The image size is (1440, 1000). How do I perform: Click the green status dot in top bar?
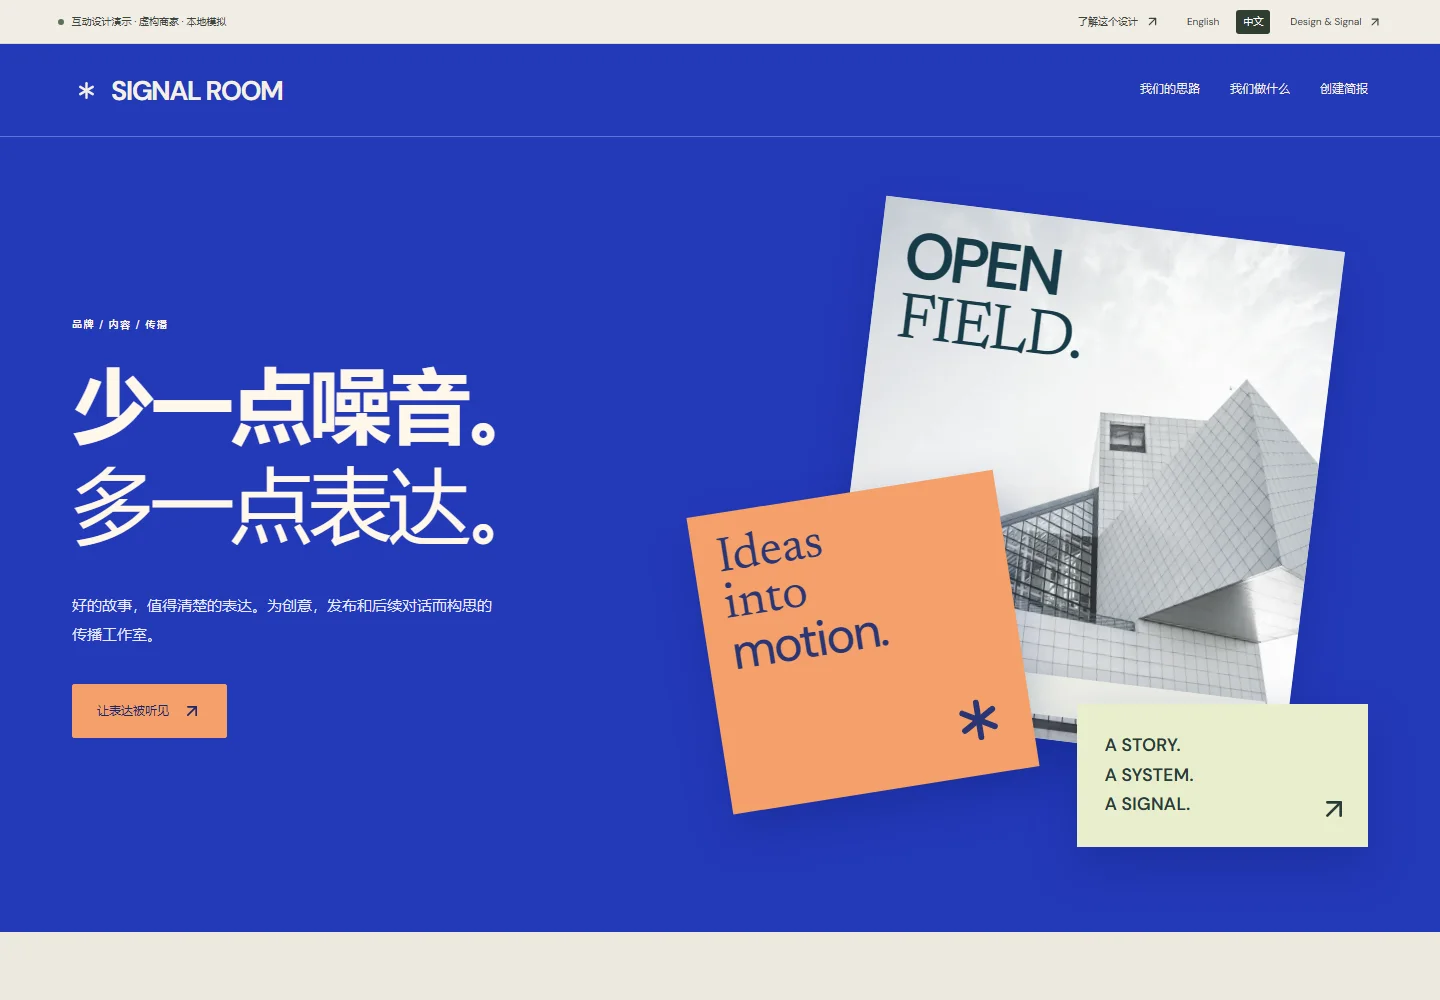pyautogui.click(x=61, y=22)
